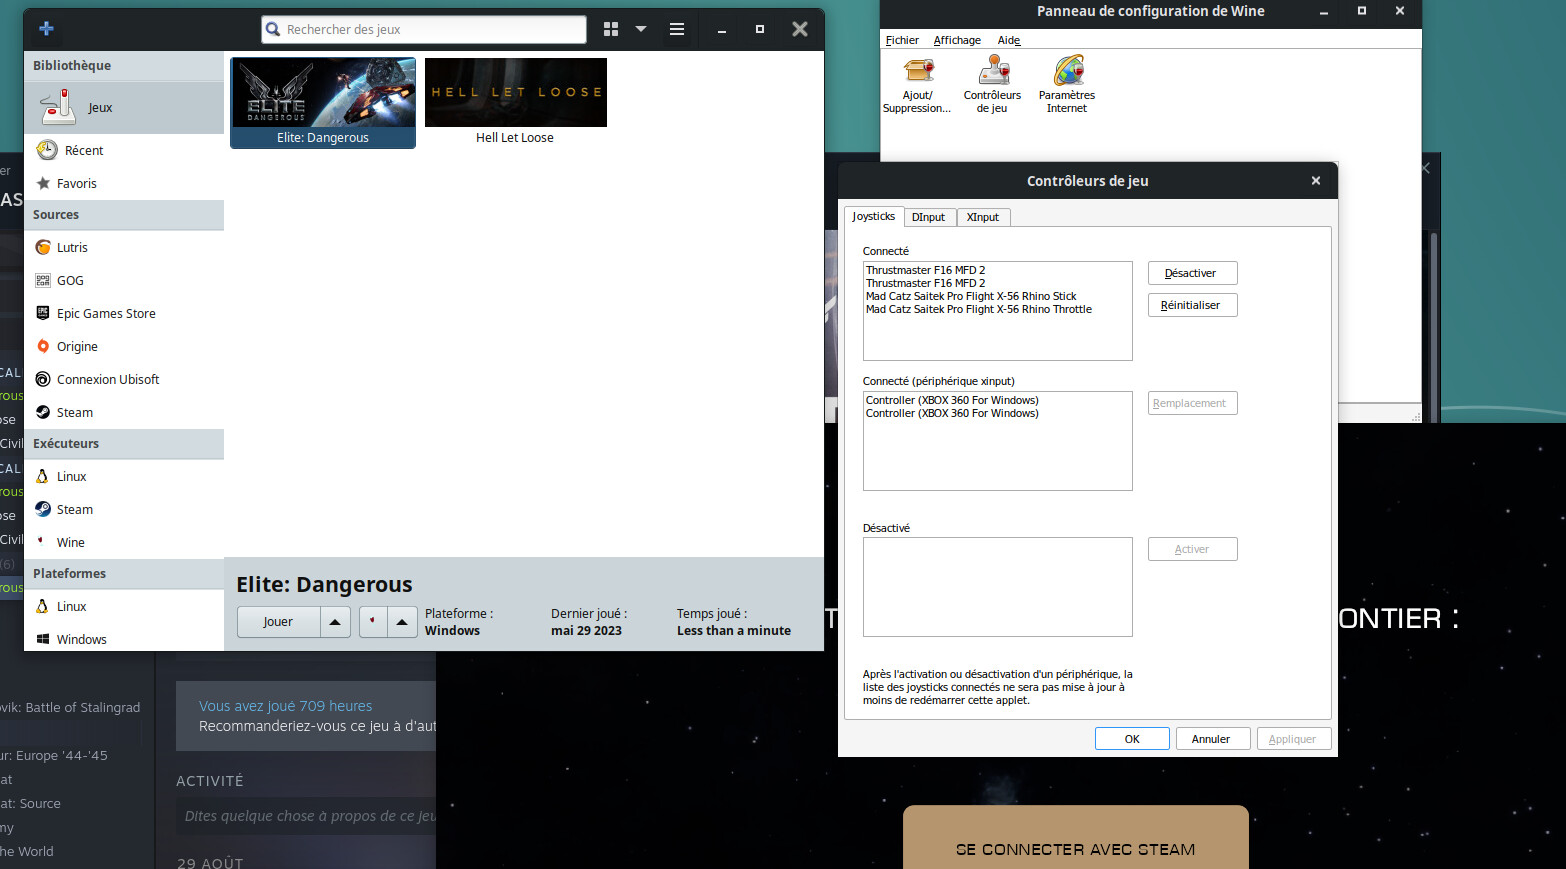This screenshot has height=869, width=1566.
Task: Click the Remplacement button
Action: pos(1192,403)
